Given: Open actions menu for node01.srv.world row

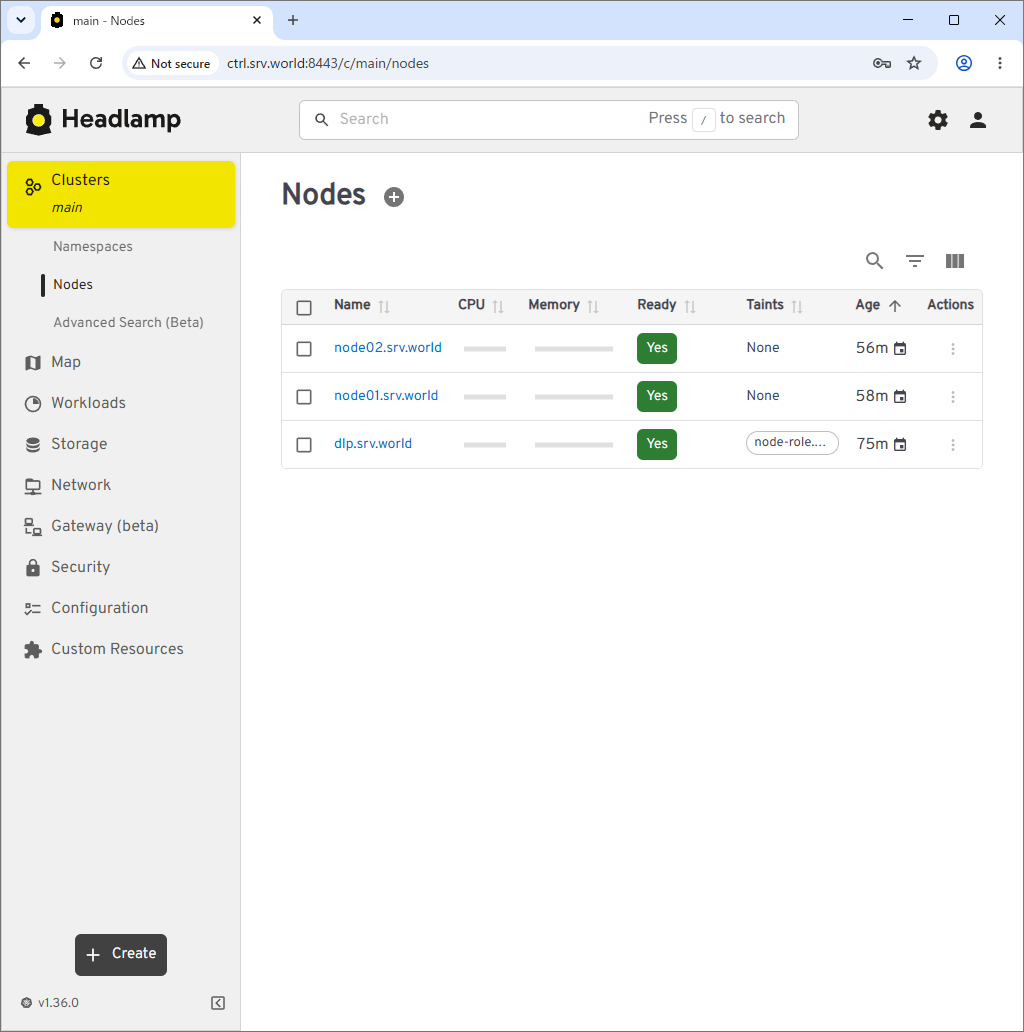Looking at the screenshot, I should tap(952, 396).
